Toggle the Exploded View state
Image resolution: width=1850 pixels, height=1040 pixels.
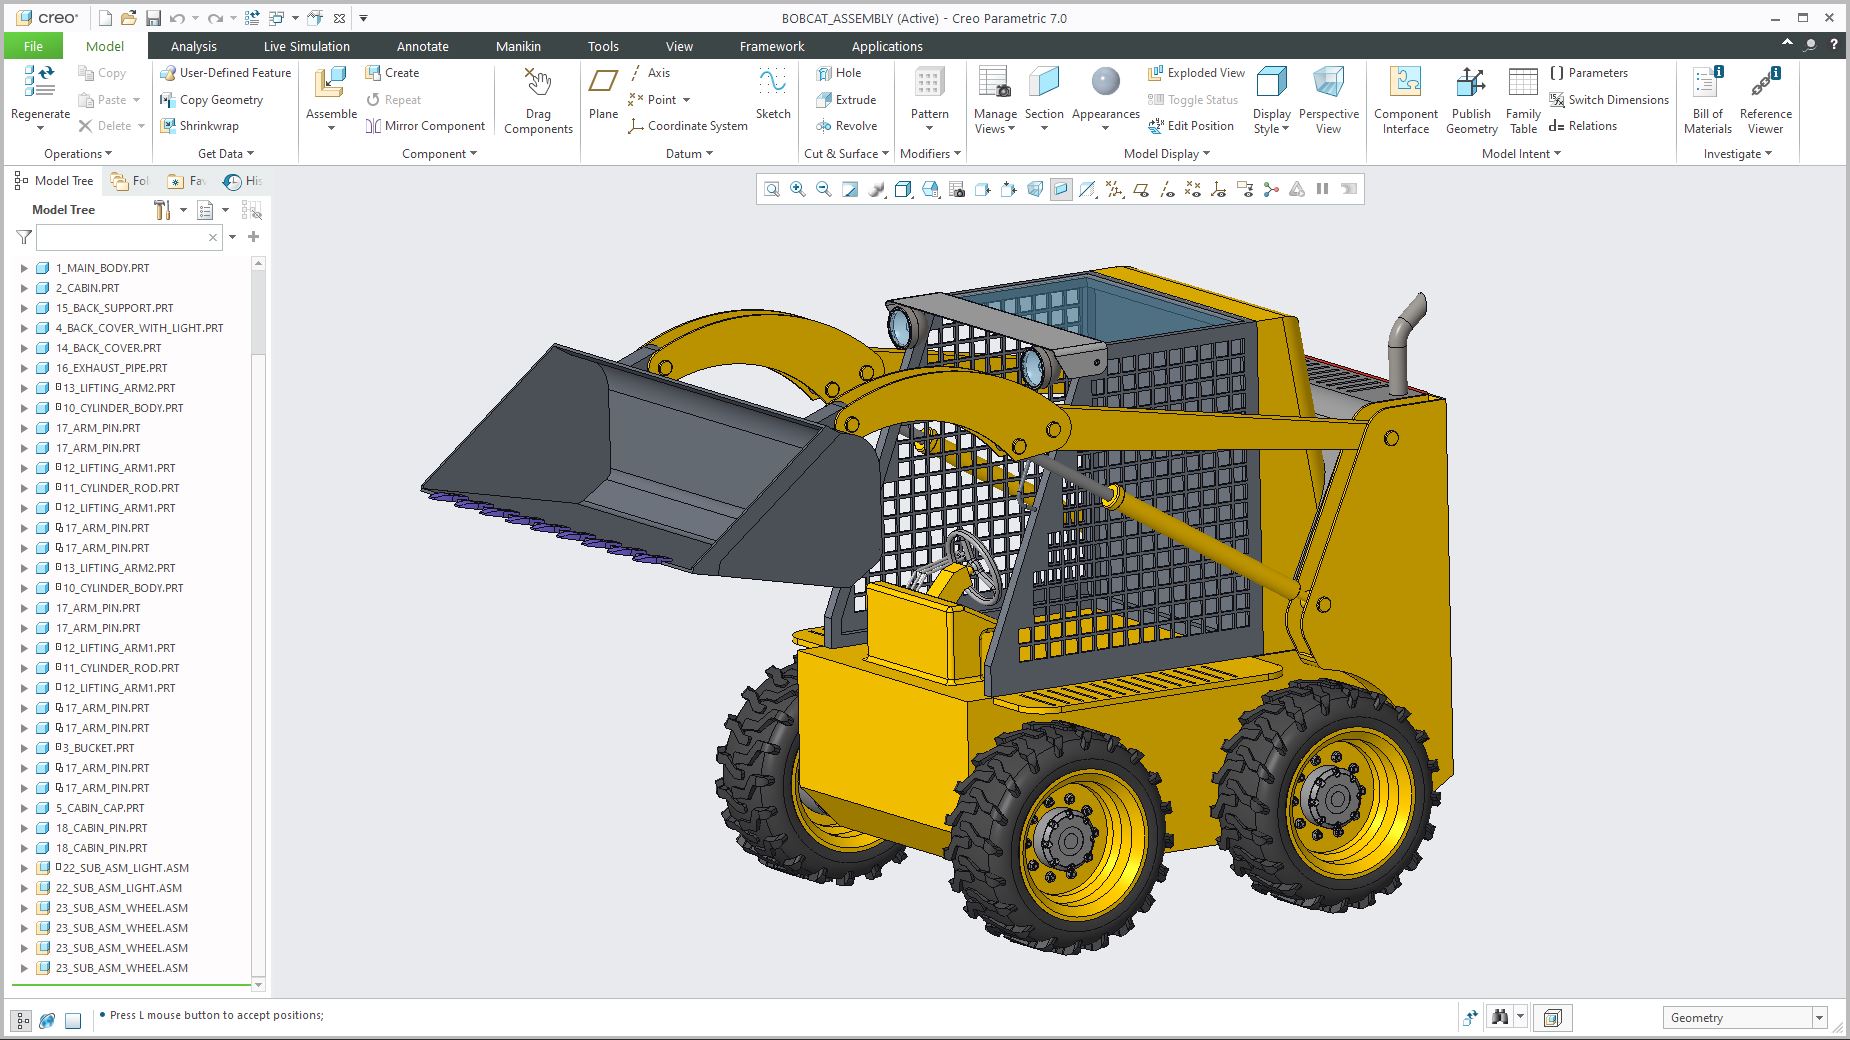pos(1196,73)
